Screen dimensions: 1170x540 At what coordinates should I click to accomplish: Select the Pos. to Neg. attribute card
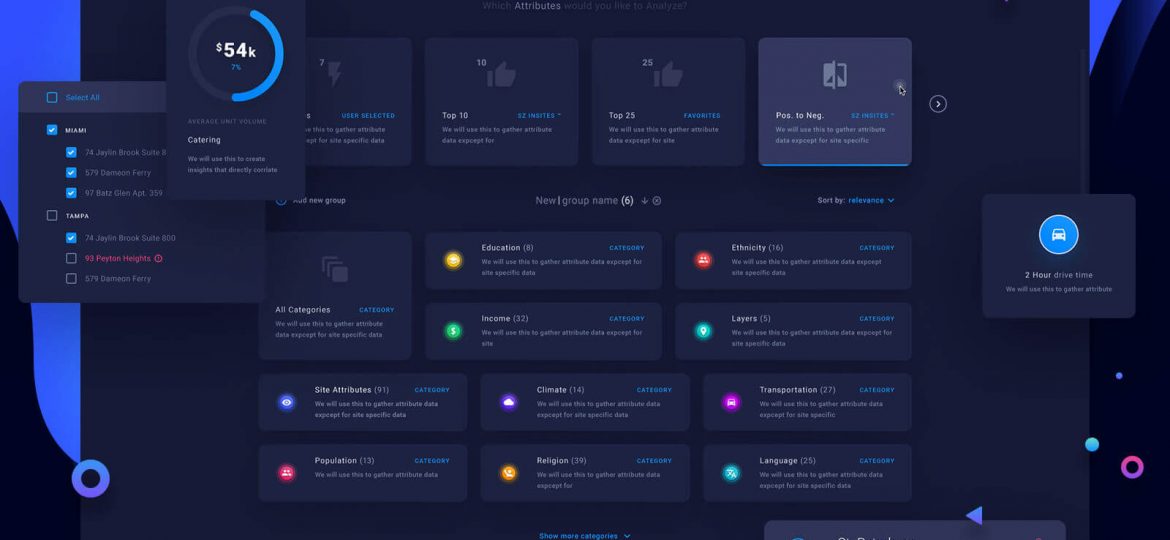click(834, 100)
